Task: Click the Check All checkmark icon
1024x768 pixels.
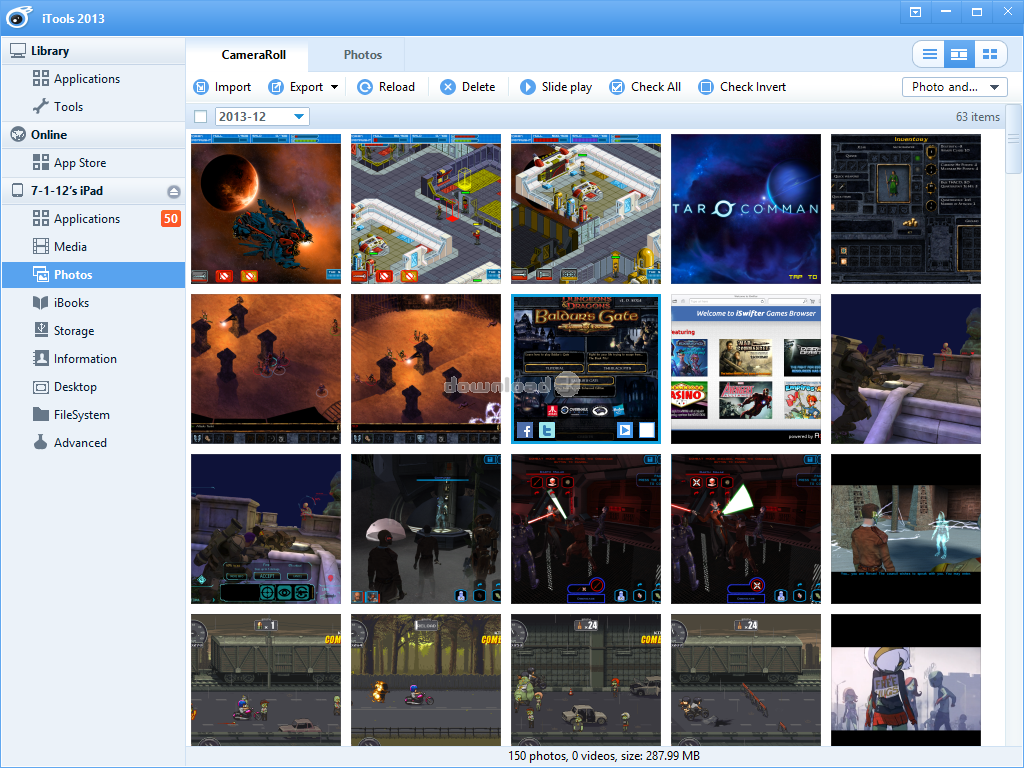Action: pos(616,87)
